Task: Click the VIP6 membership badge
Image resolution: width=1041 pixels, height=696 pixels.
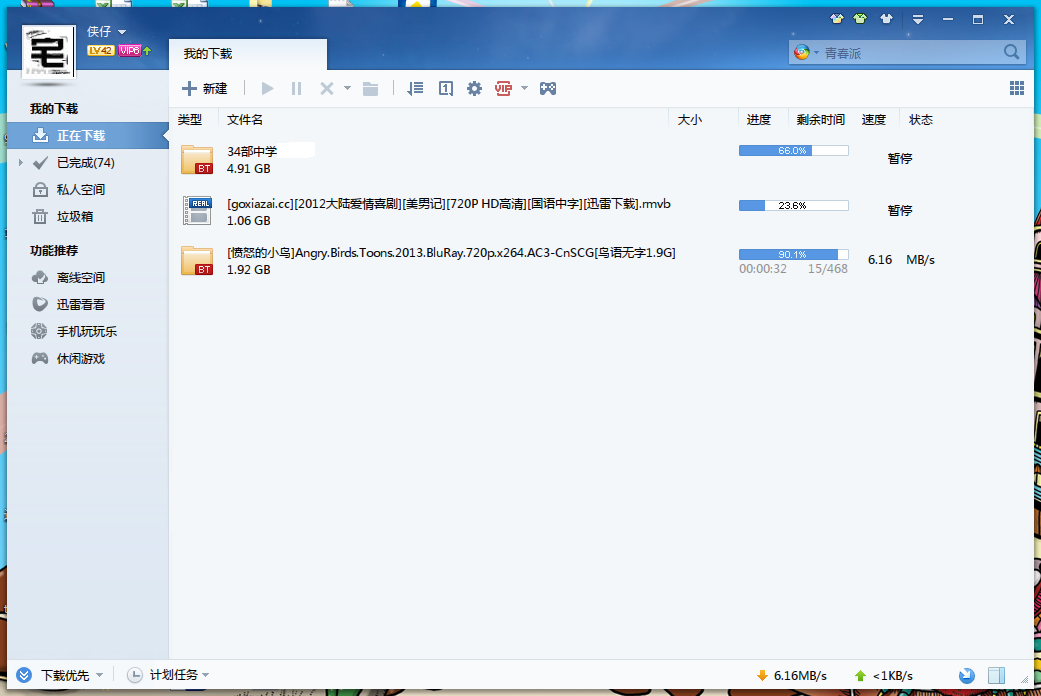Action: coord(129,50)
